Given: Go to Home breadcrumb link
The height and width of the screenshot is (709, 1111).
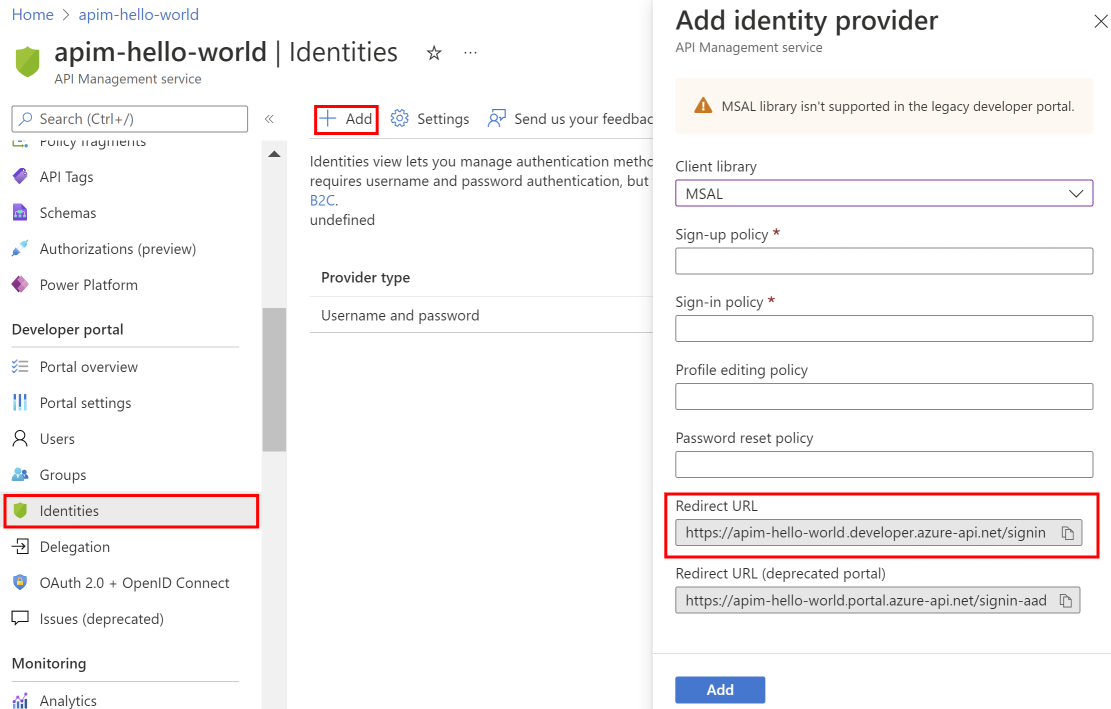Looking at the screenshot, I should coord(32,15).
